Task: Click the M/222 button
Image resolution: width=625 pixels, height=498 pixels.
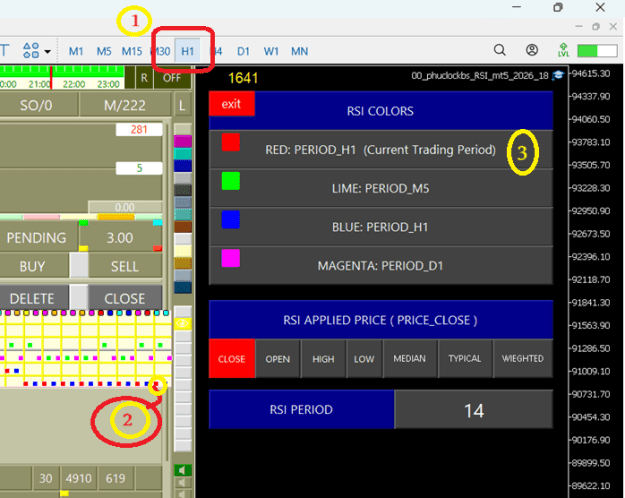Action: tap(125, 106)
